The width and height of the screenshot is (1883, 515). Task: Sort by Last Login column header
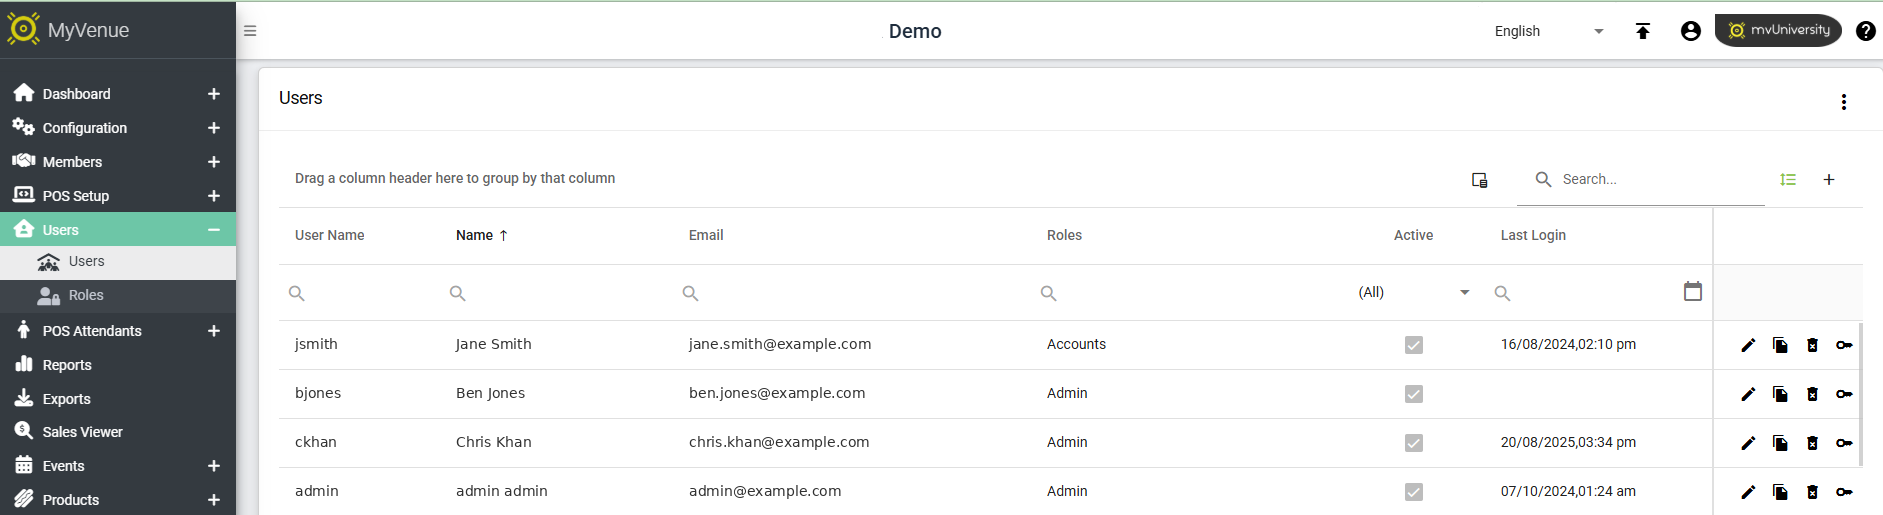point(1533,235)
